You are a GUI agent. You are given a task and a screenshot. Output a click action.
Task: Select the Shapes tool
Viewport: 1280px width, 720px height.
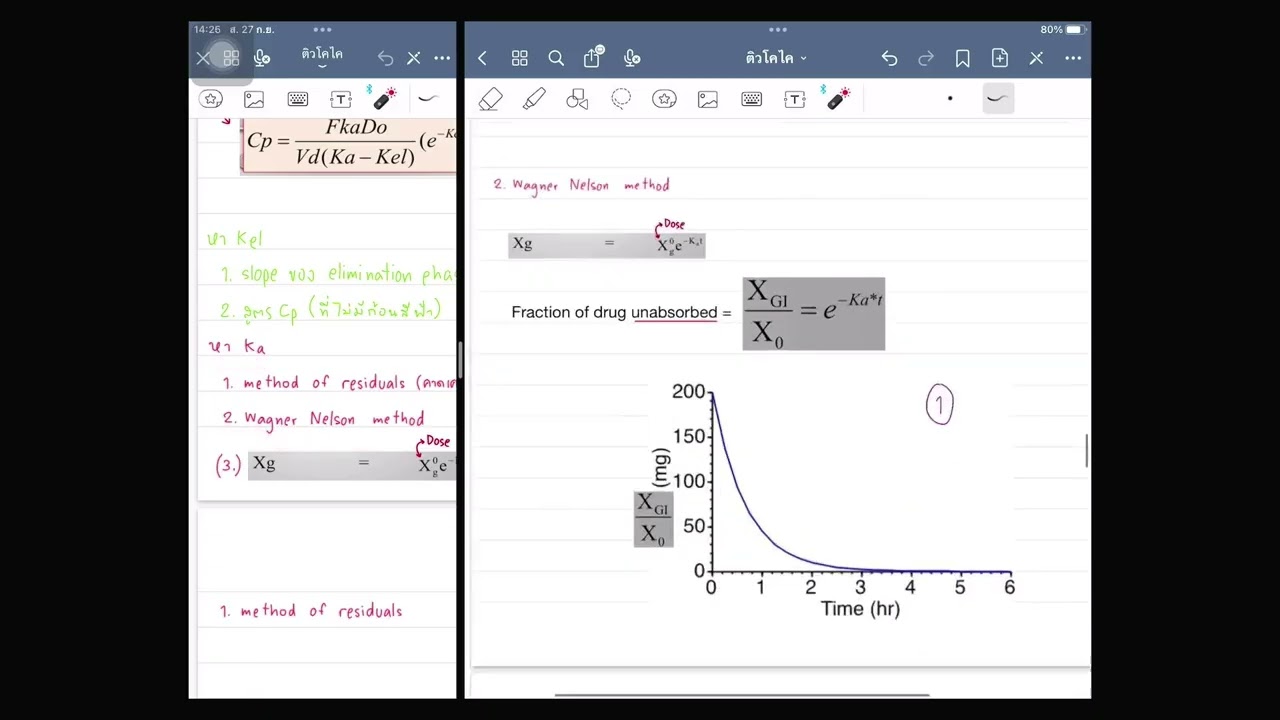tap(577, 99)
